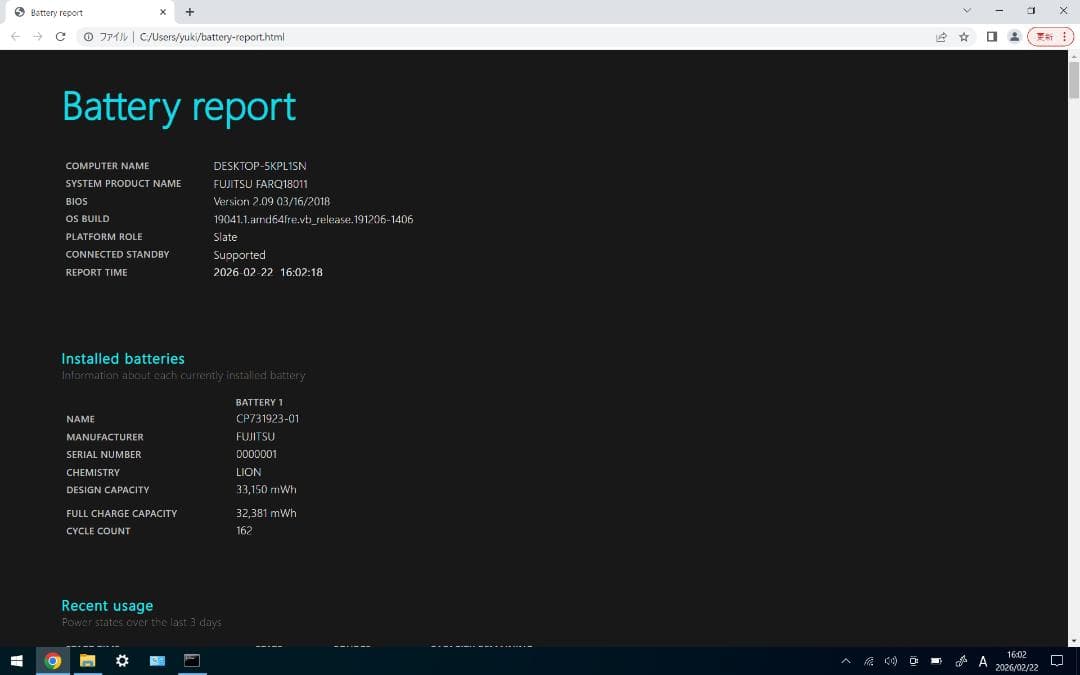Toggle the IME input mode A
This screenshot has height=675, width=1080.
coord(983,662)
